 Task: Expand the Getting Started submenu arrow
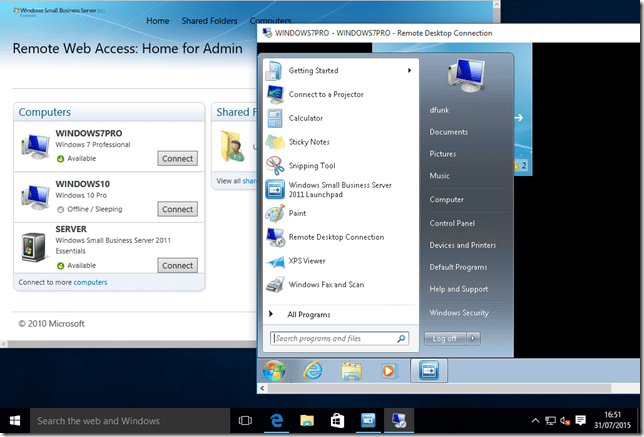pos(409,71)
